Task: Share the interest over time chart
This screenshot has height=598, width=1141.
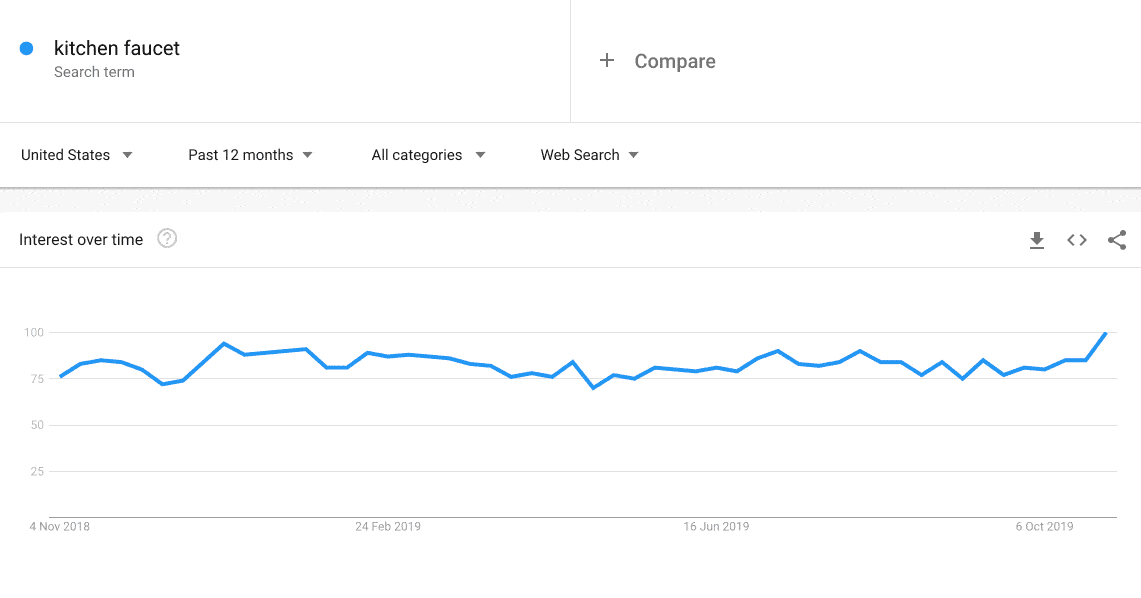Action: click(1117, 240)
